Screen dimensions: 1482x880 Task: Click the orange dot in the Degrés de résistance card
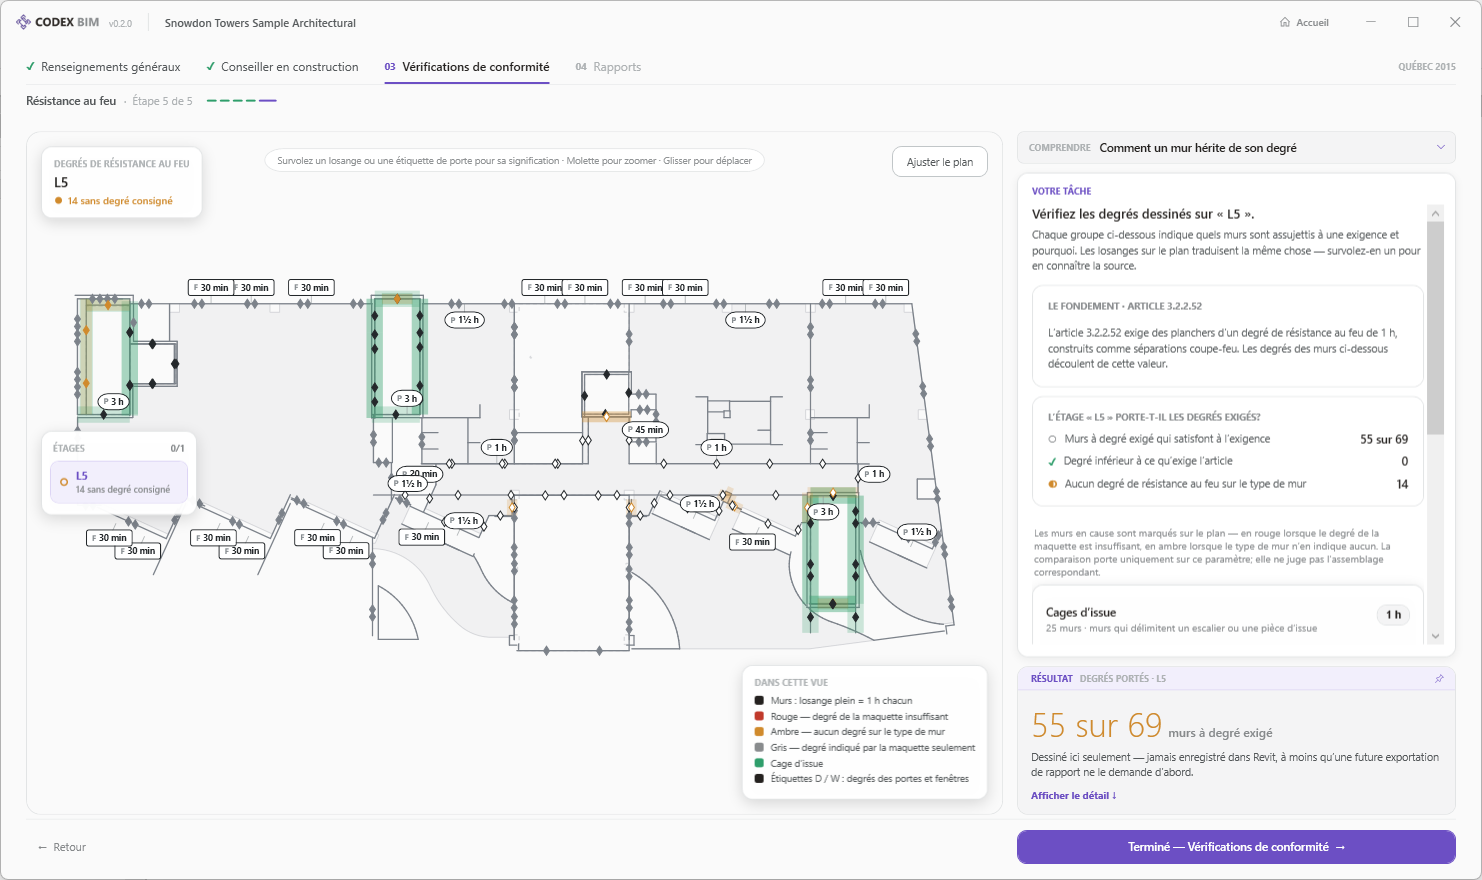[x=59, y=201]
